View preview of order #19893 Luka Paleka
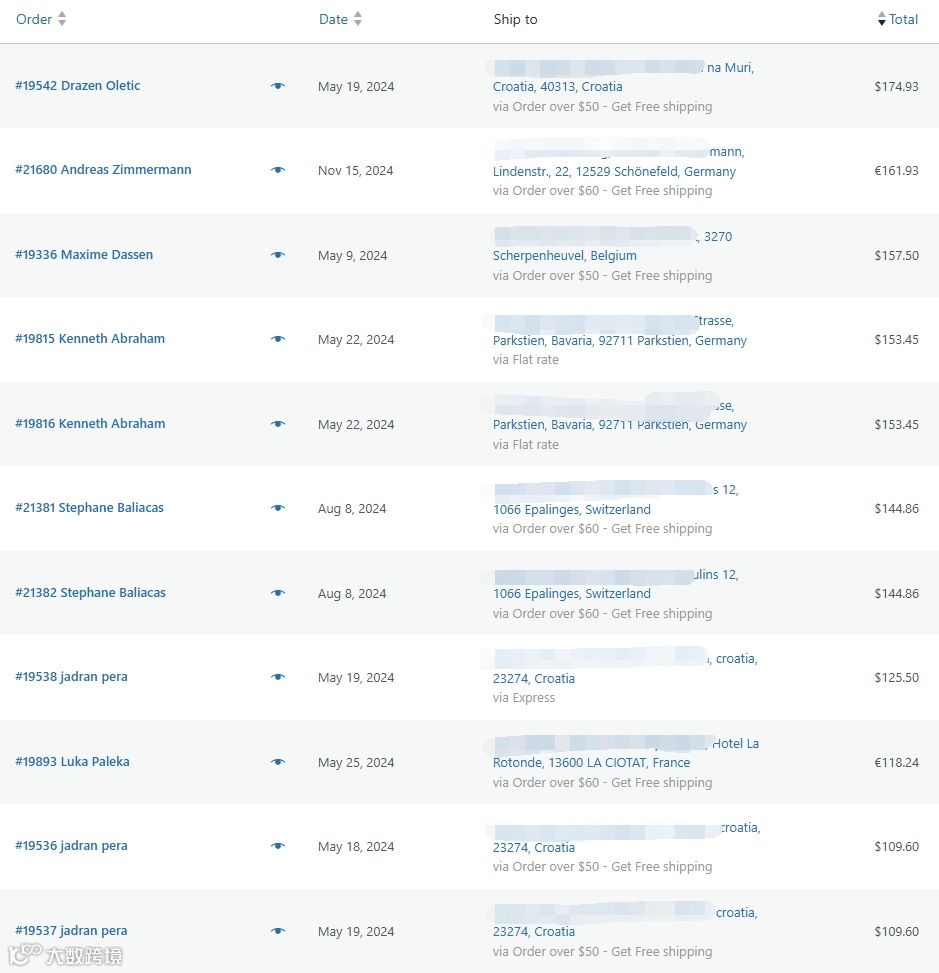The image size is (939, 973). (x=278, y=761)
